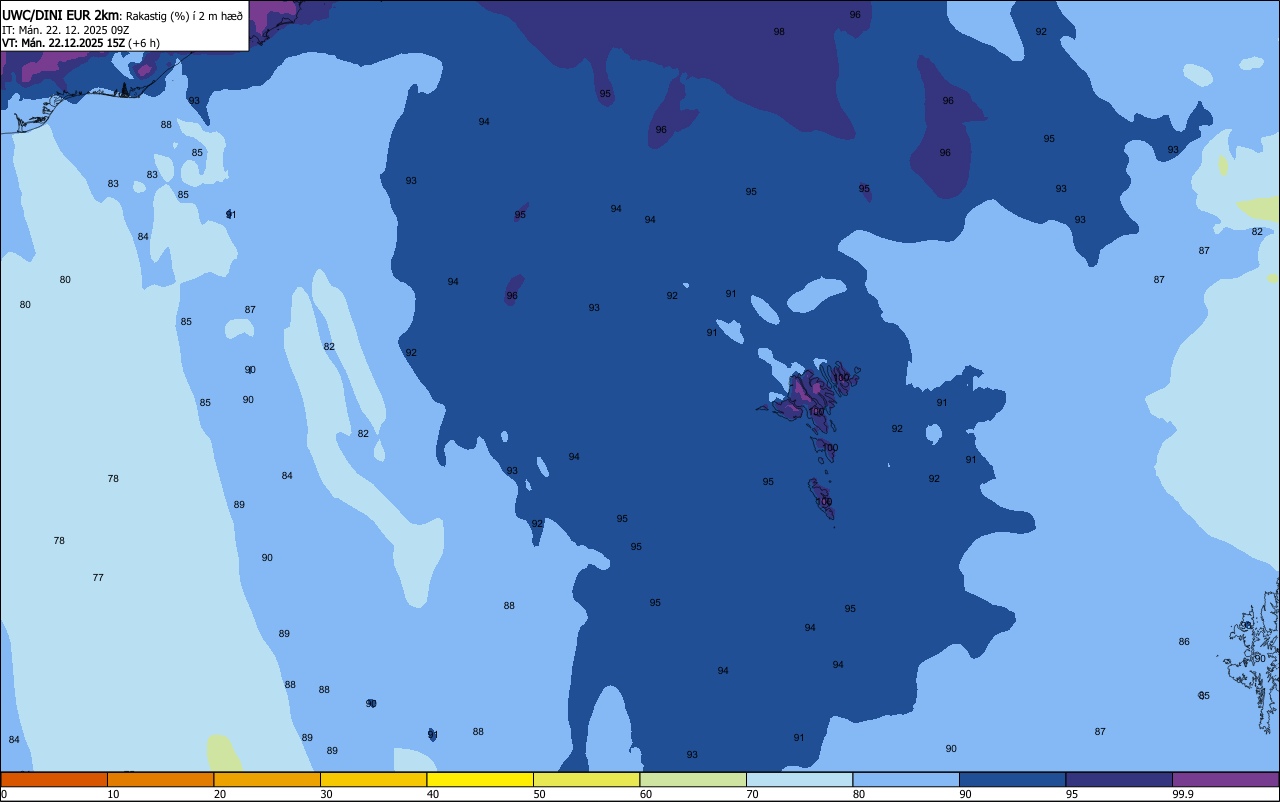Viewport: 1280px width, 802px height.
Task: Click the initial time line 'IT: Mán. 22. 12. 2025 09Z'
Action: coord(65,30)
